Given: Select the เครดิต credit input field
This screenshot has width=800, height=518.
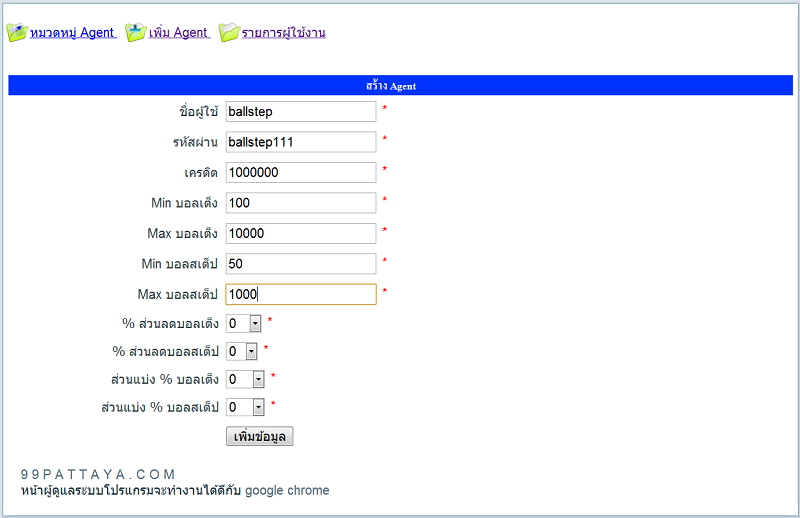Looking at the screenshot, I should click(x=300, y=172).
